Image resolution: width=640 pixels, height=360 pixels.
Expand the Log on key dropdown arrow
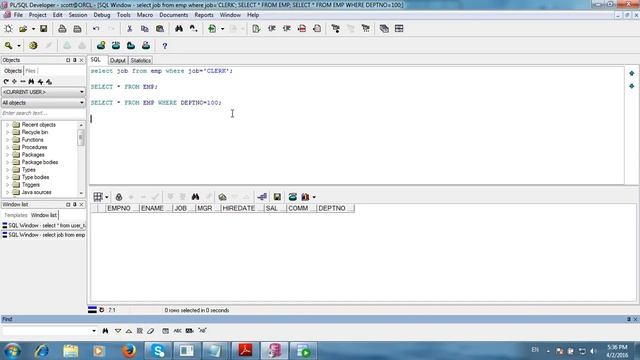click(19, 46)
